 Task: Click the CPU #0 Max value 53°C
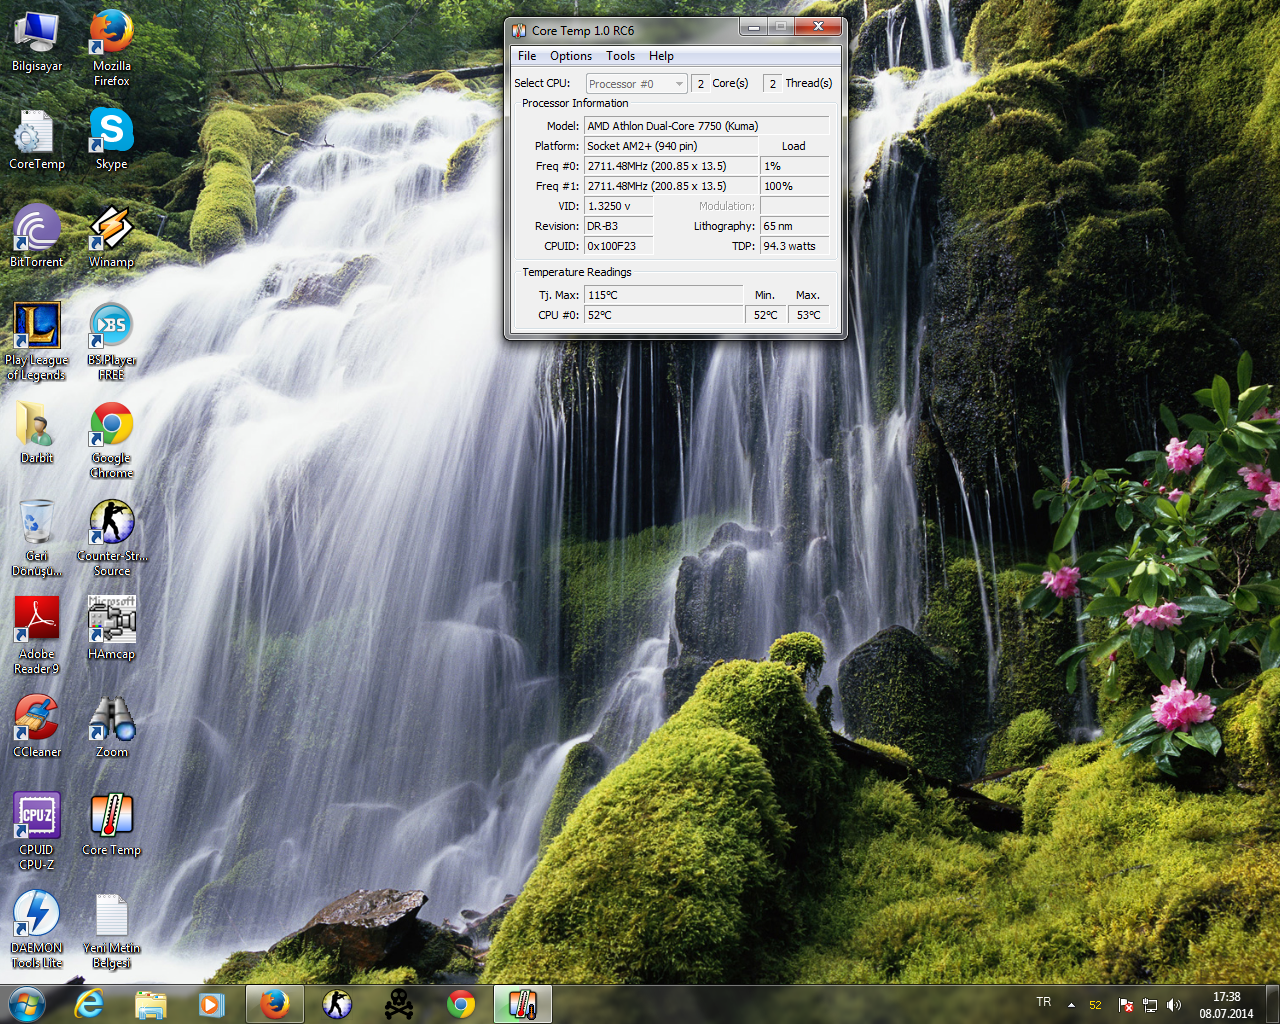pyautogui.click(x=809, y=315)
